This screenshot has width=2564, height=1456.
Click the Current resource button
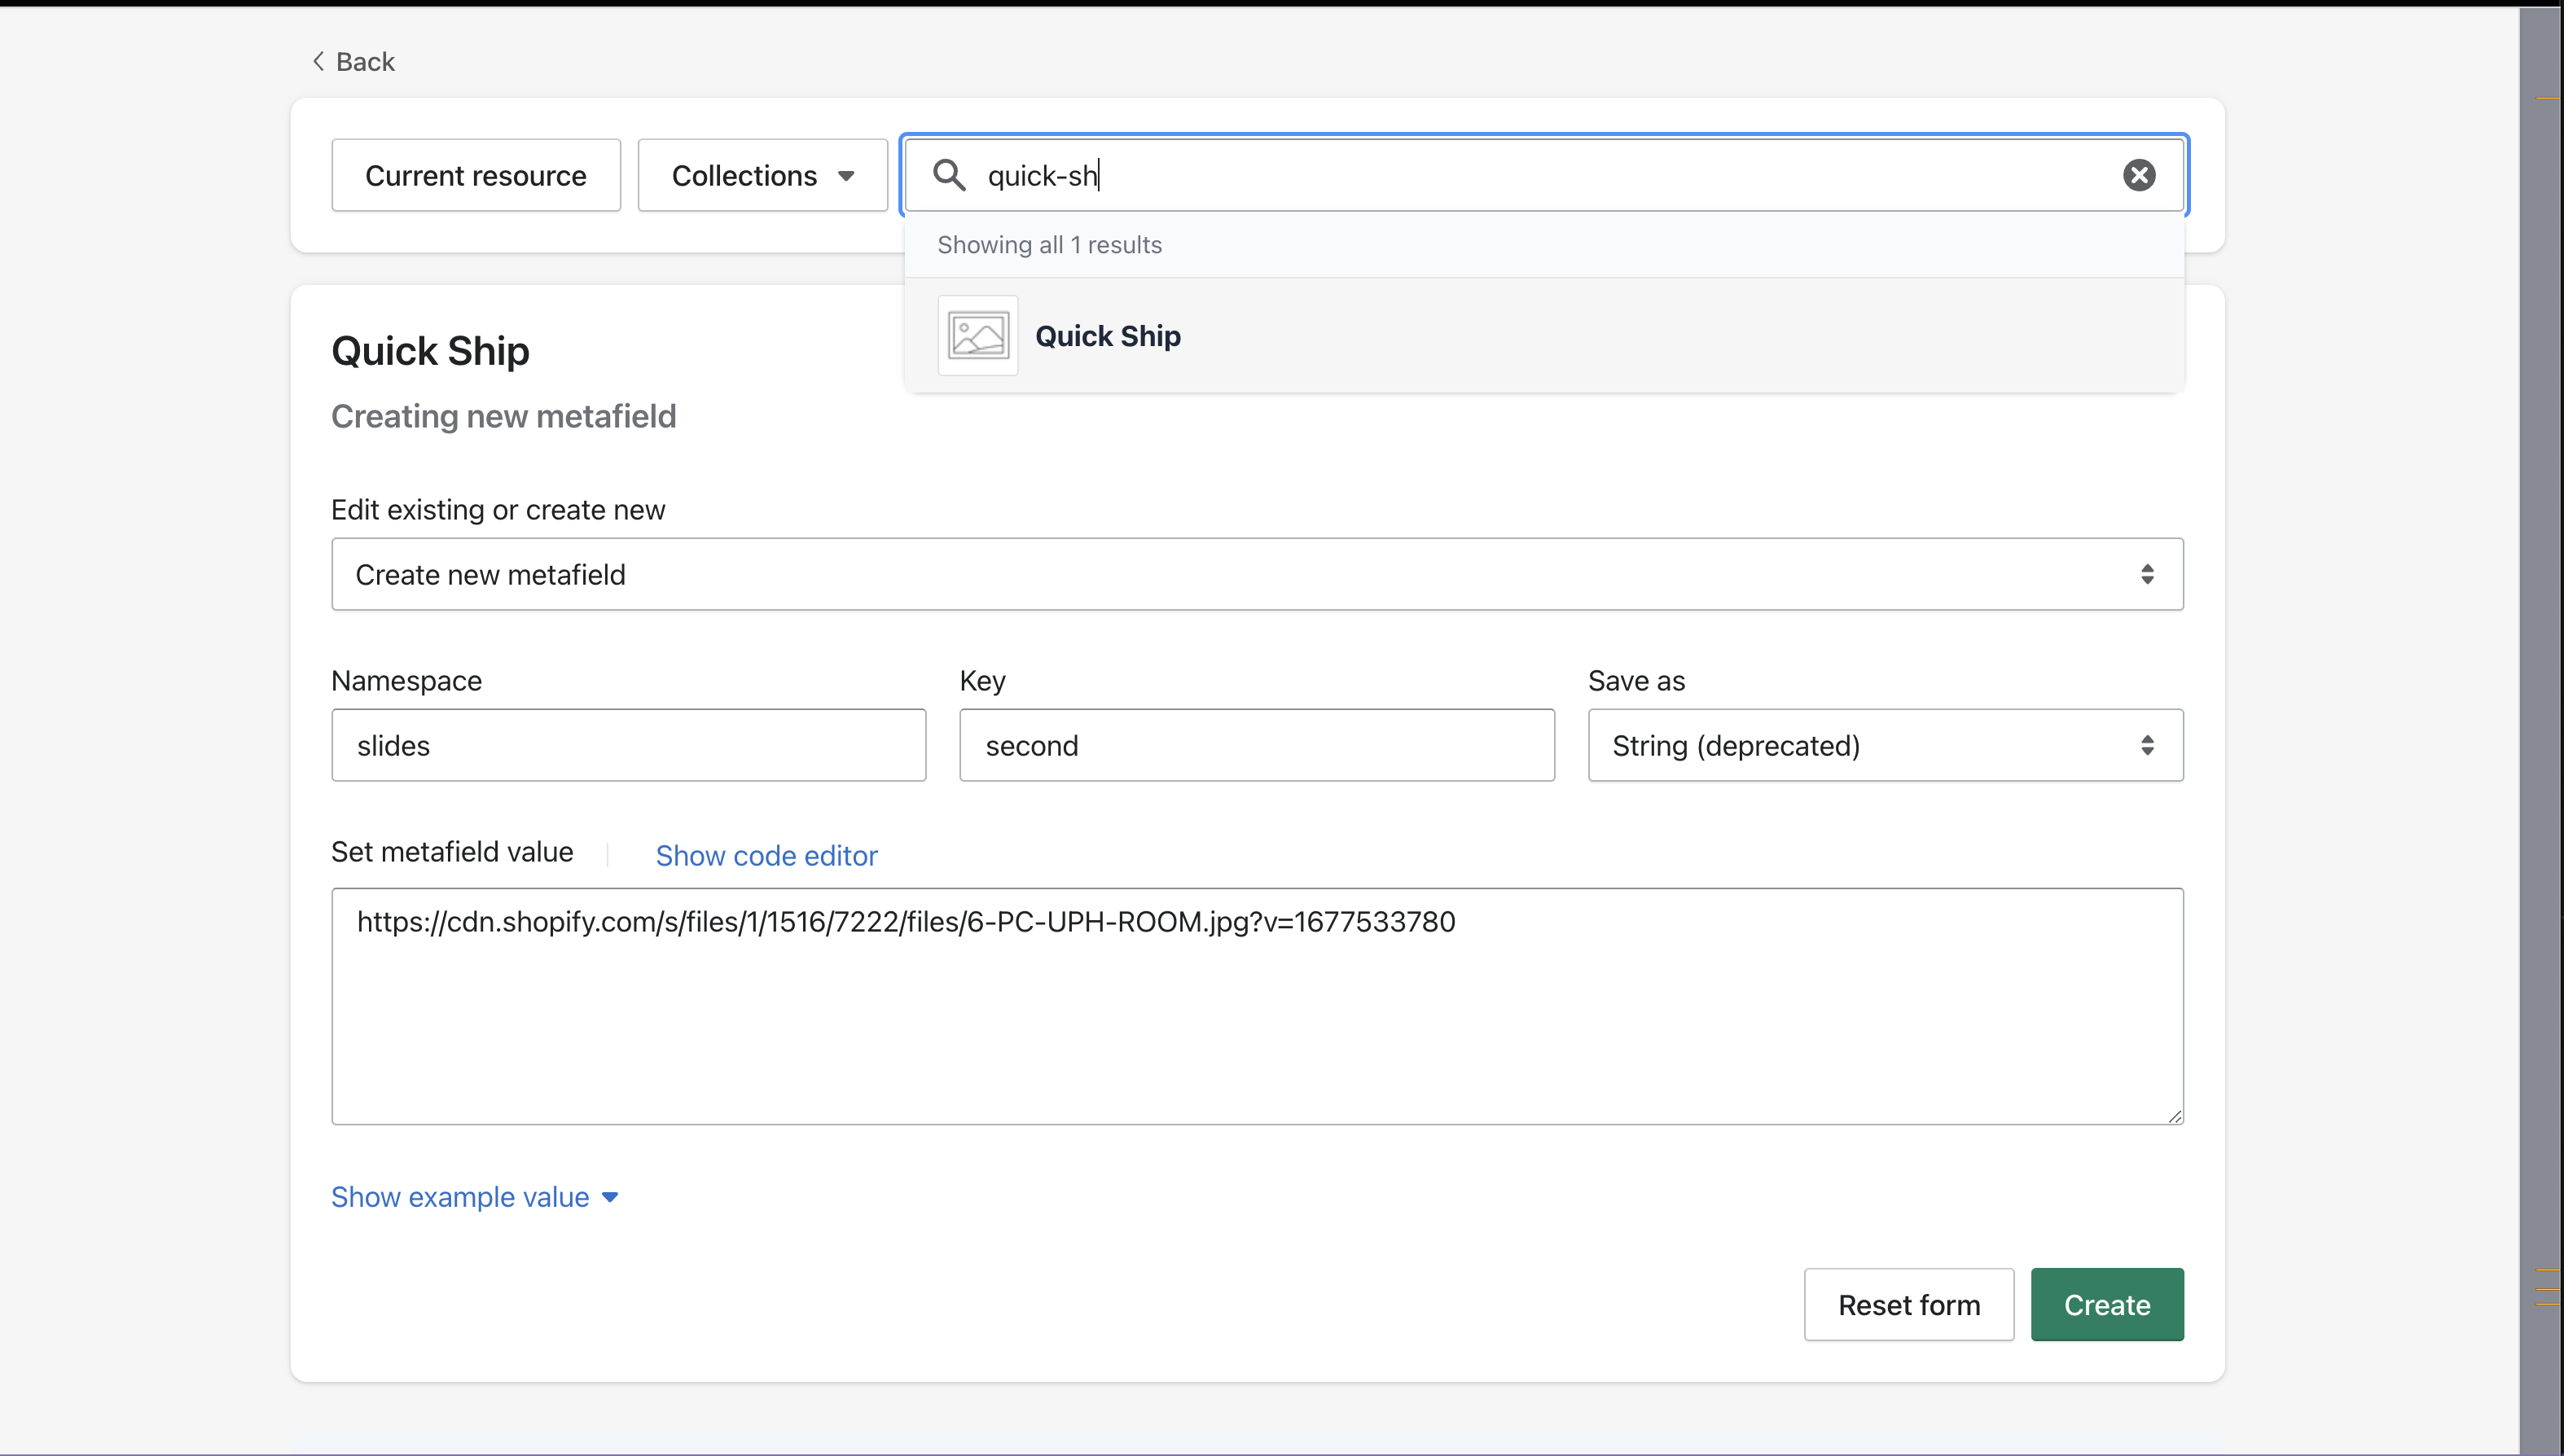pos(475,175)
